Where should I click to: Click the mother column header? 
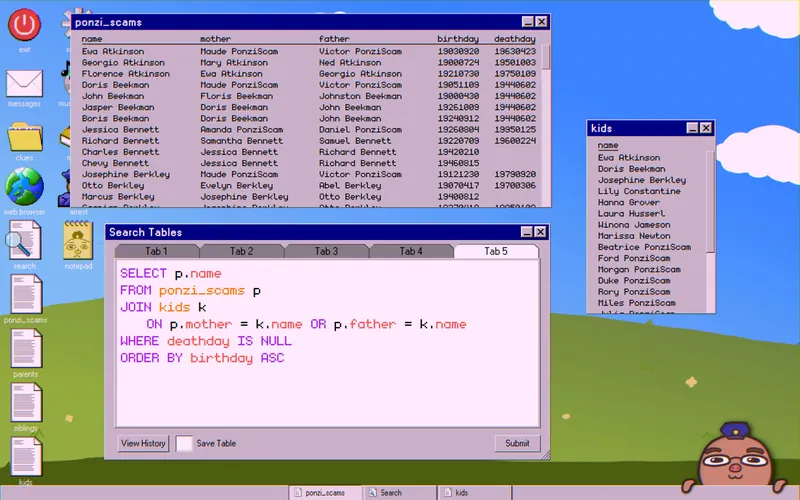pyautogui.click(x=215, y=39)
